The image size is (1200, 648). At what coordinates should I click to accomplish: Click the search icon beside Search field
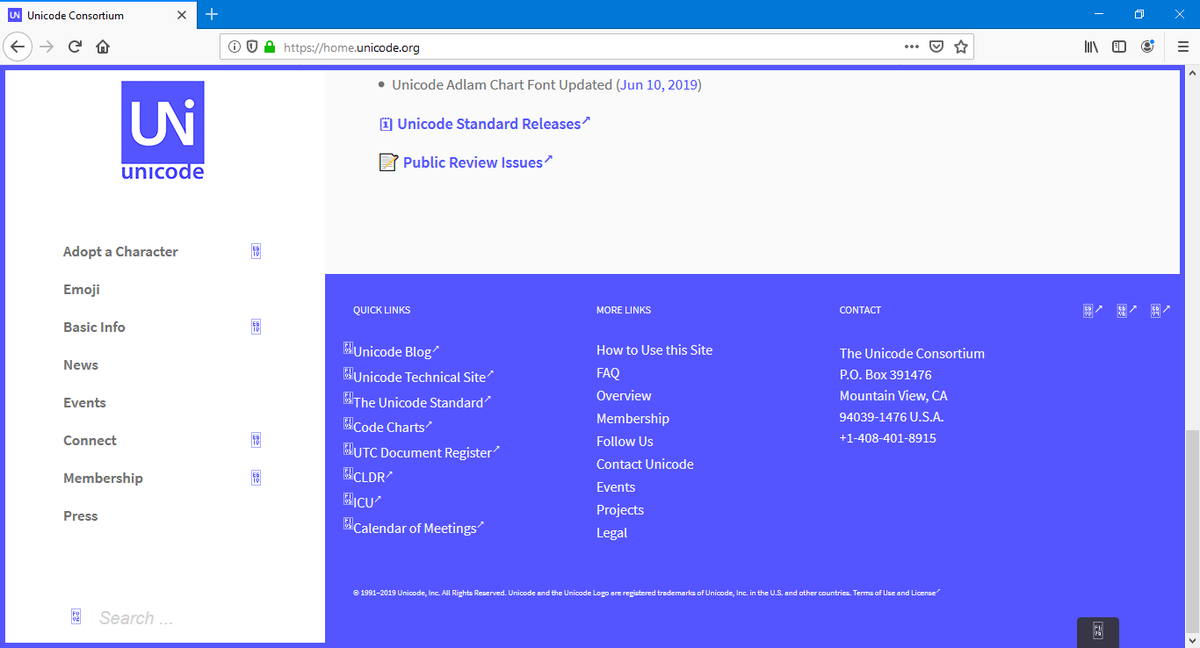75,617
